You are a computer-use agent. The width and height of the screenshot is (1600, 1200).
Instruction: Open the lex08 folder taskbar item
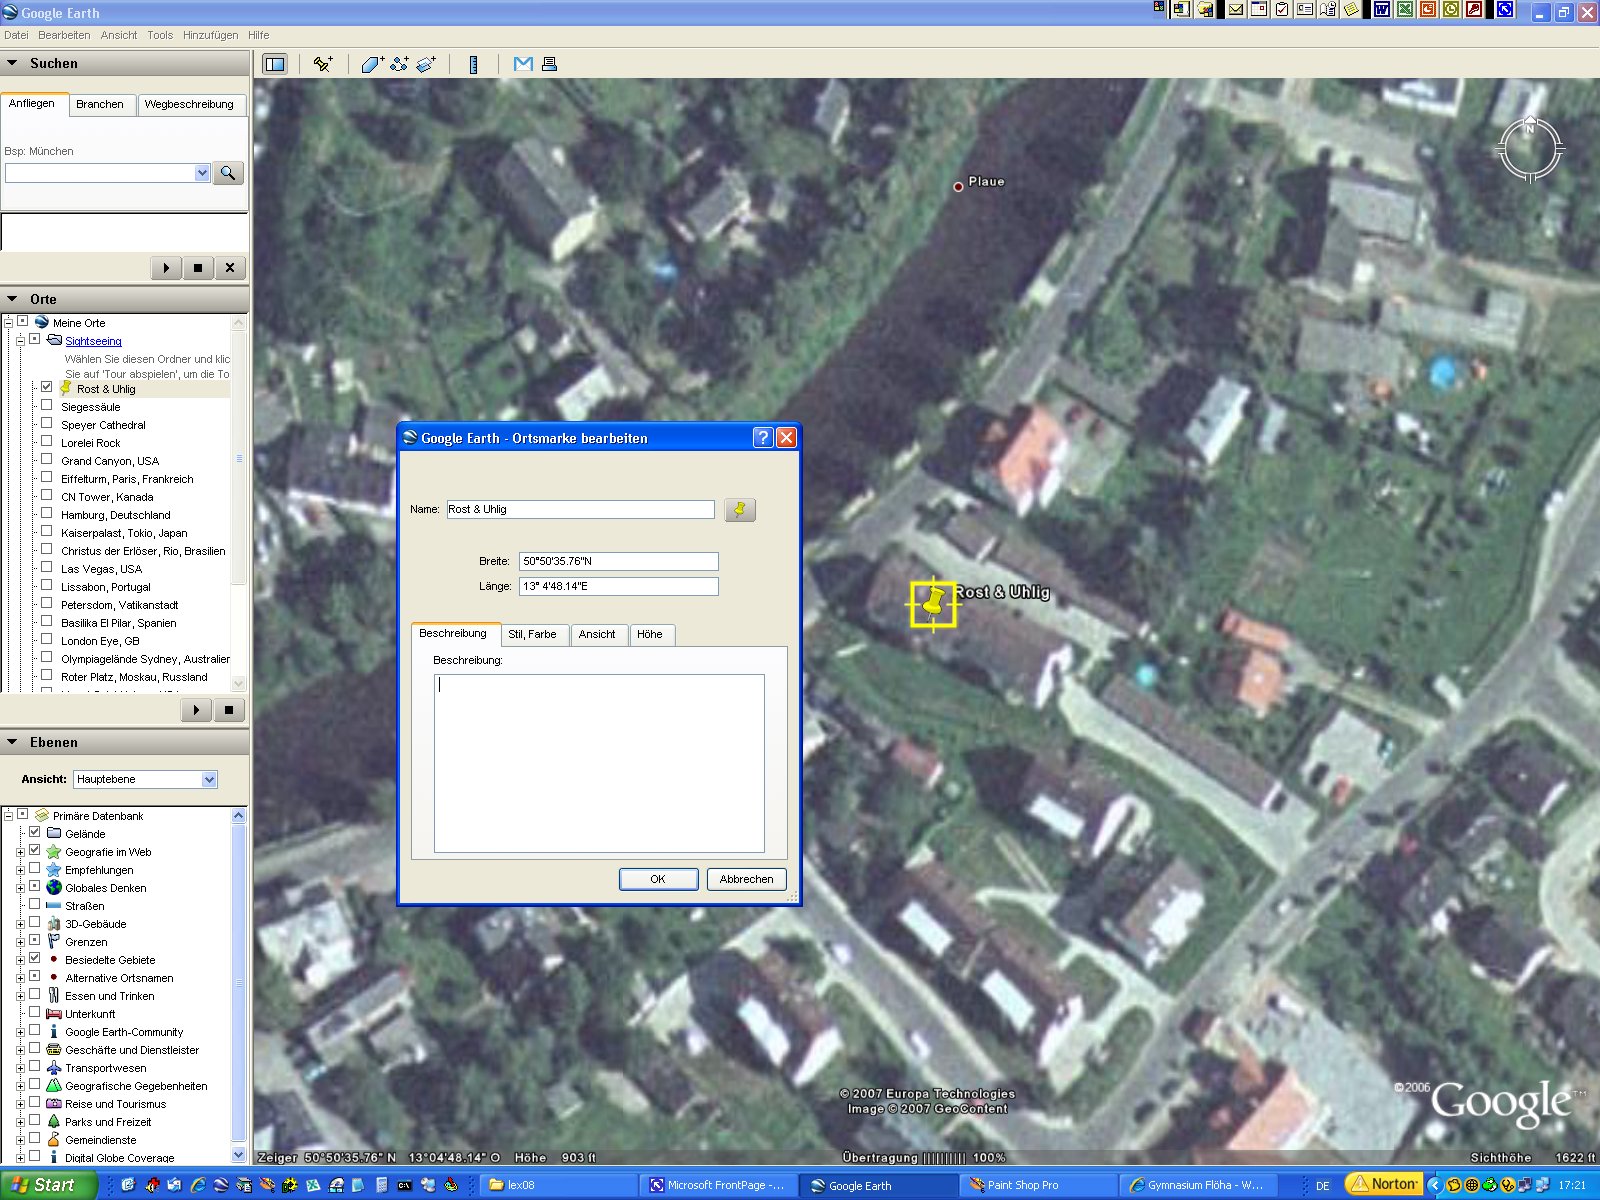tap(557, 1185)
